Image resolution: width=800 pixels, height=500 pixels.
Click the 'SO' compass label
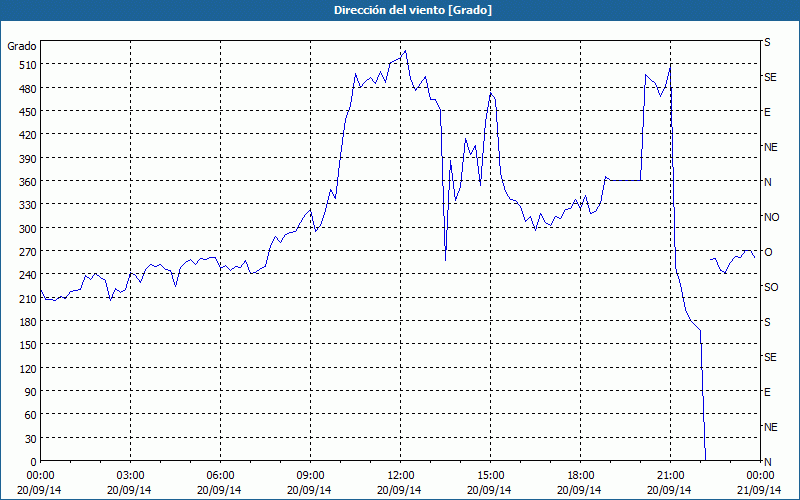click(771, 287)
